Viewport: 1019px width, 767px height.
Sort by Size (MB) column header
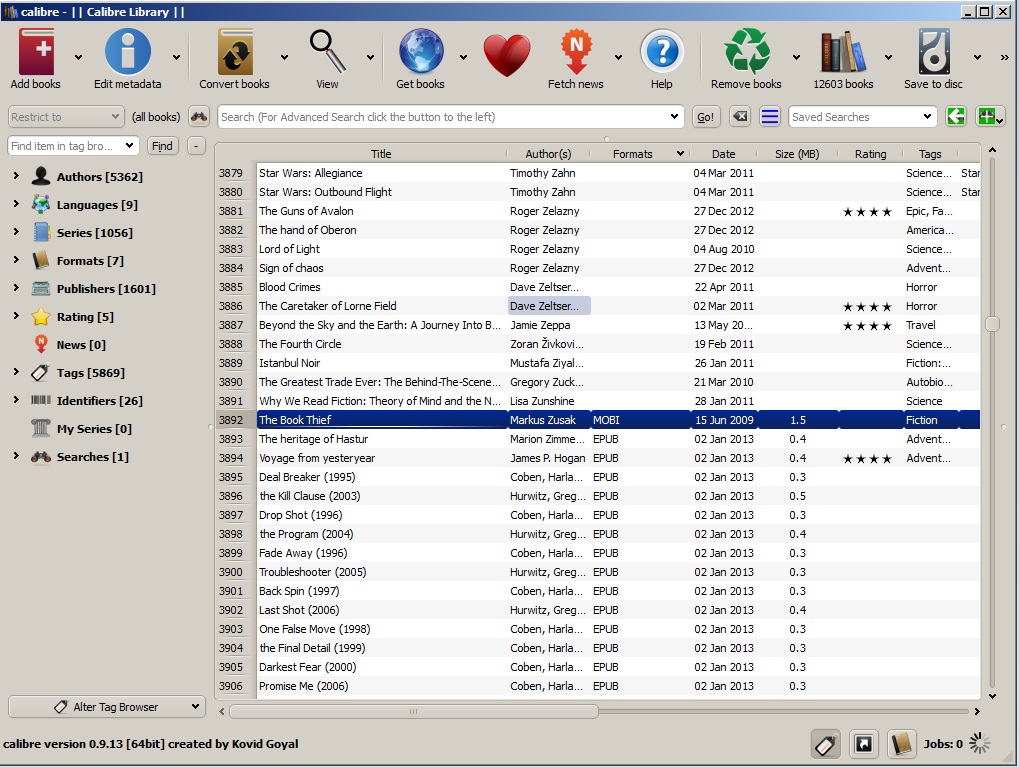pyautogui.click(x=797, y=154)
